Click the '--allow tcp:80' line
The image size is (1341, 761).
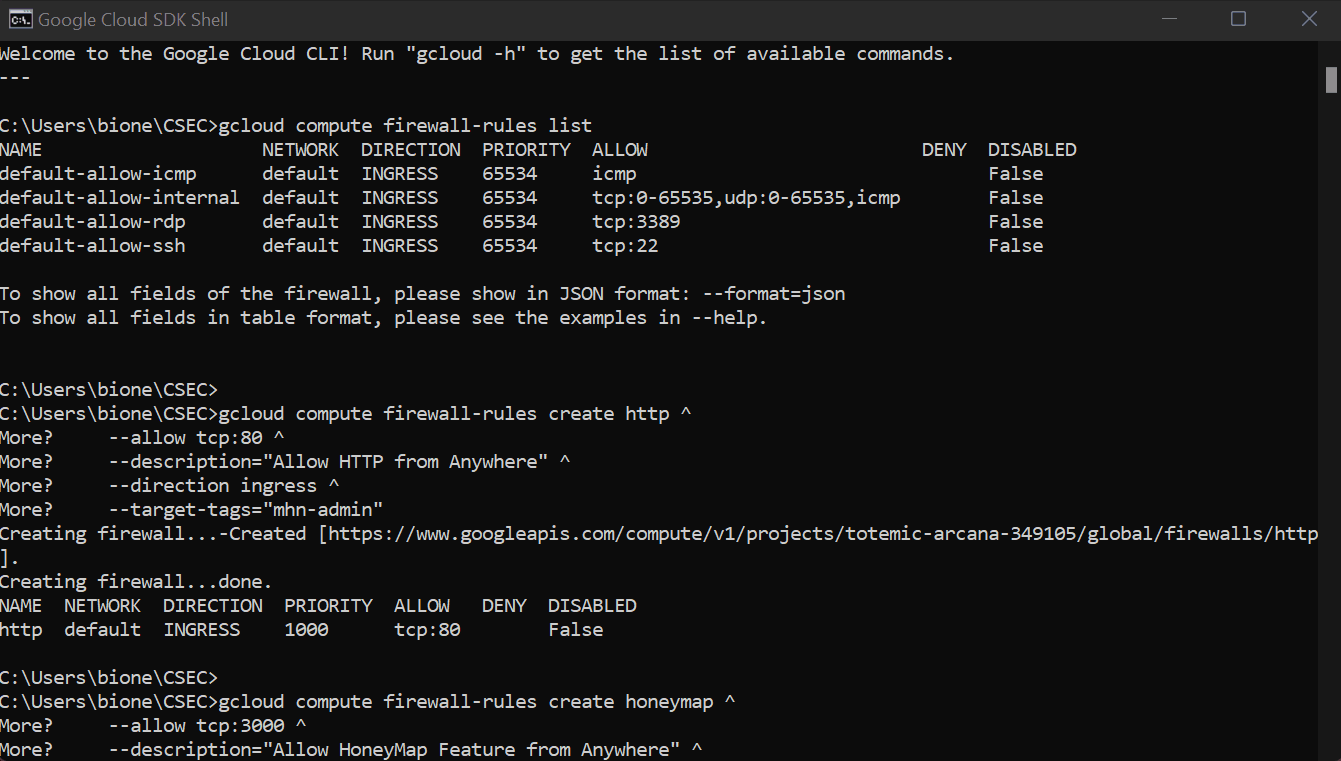pyautogui.click(x=196, y=438)
